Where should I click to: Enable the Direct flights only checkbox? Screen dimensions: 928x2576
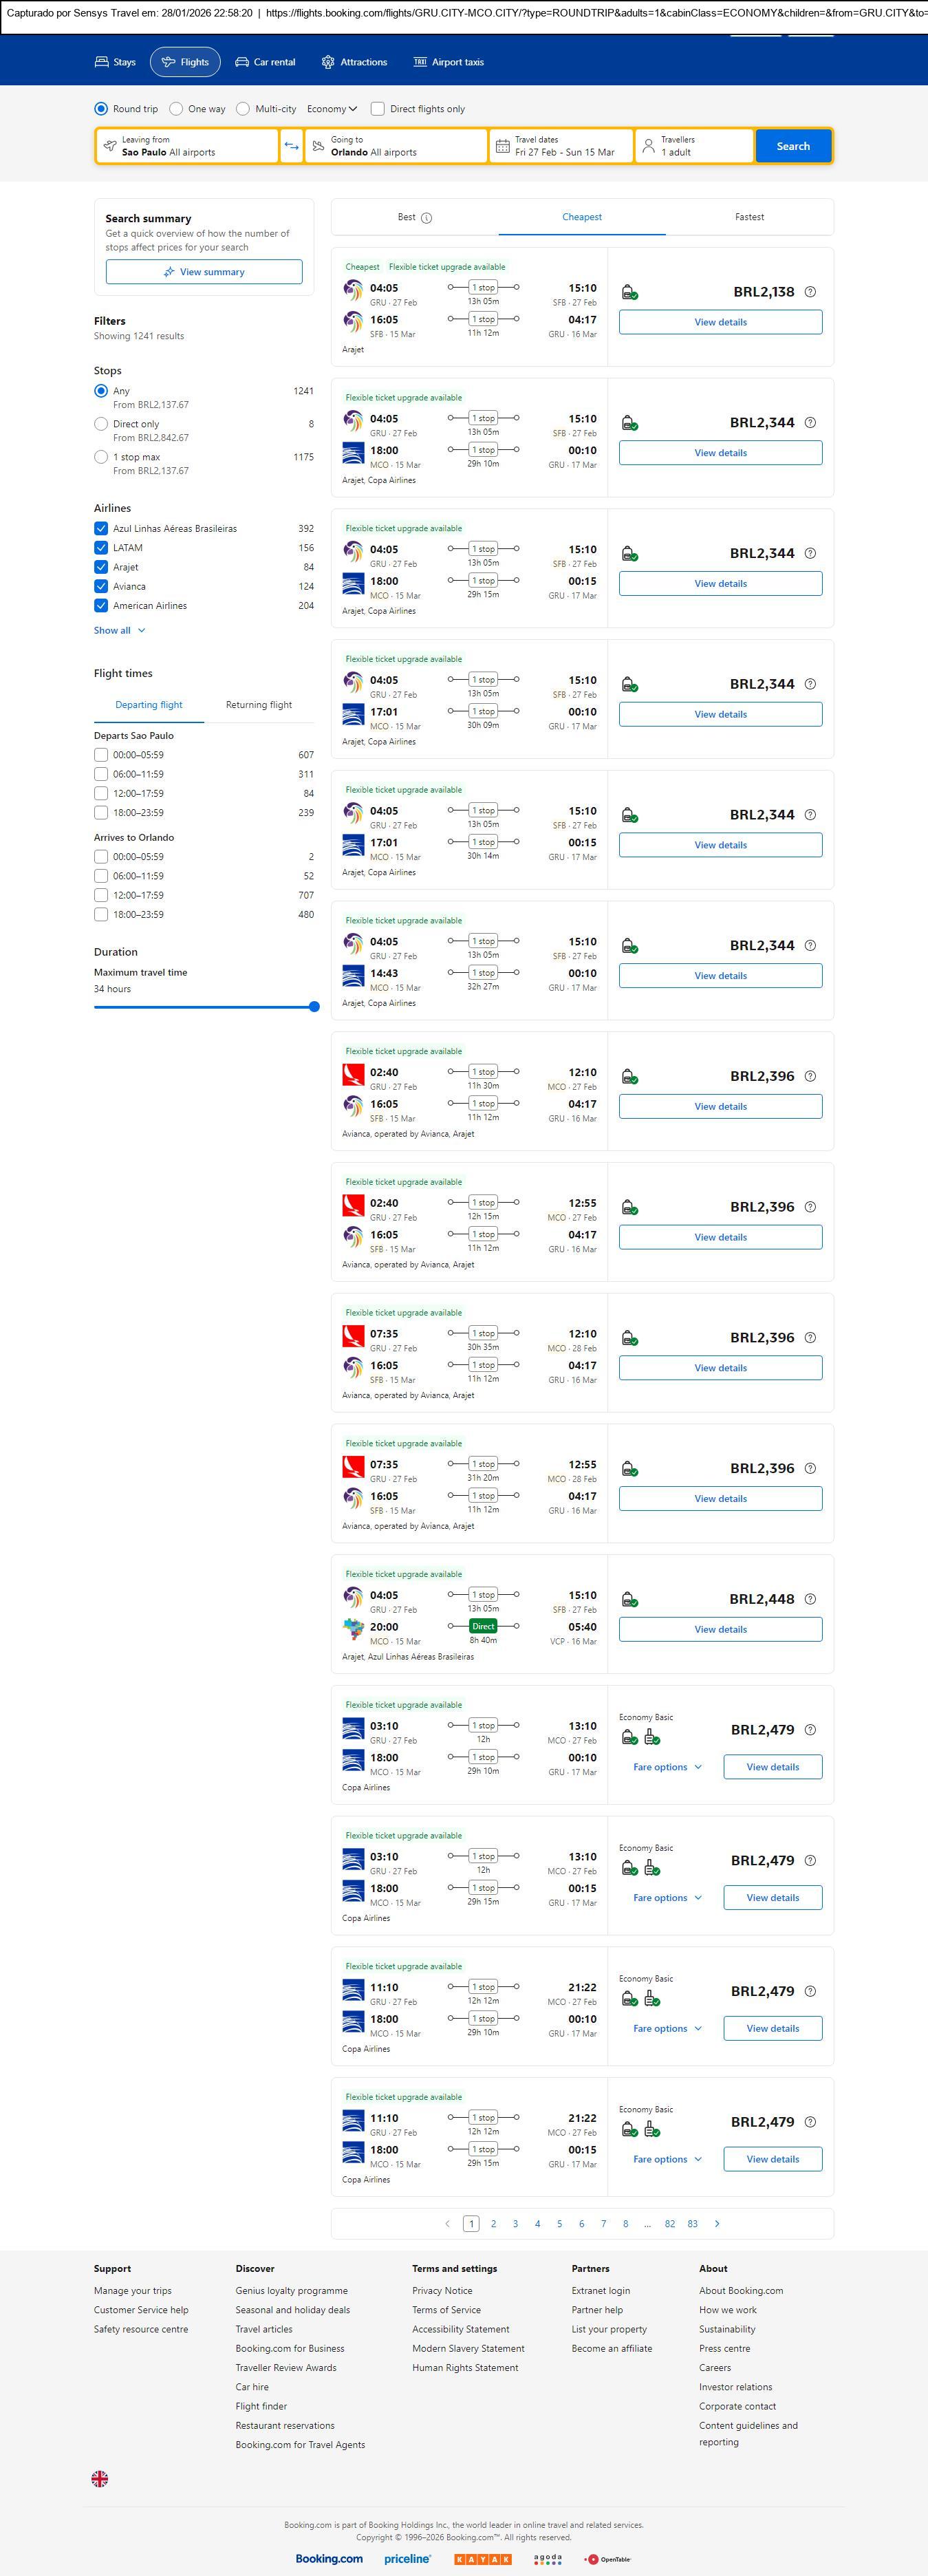tap(378, 109)
